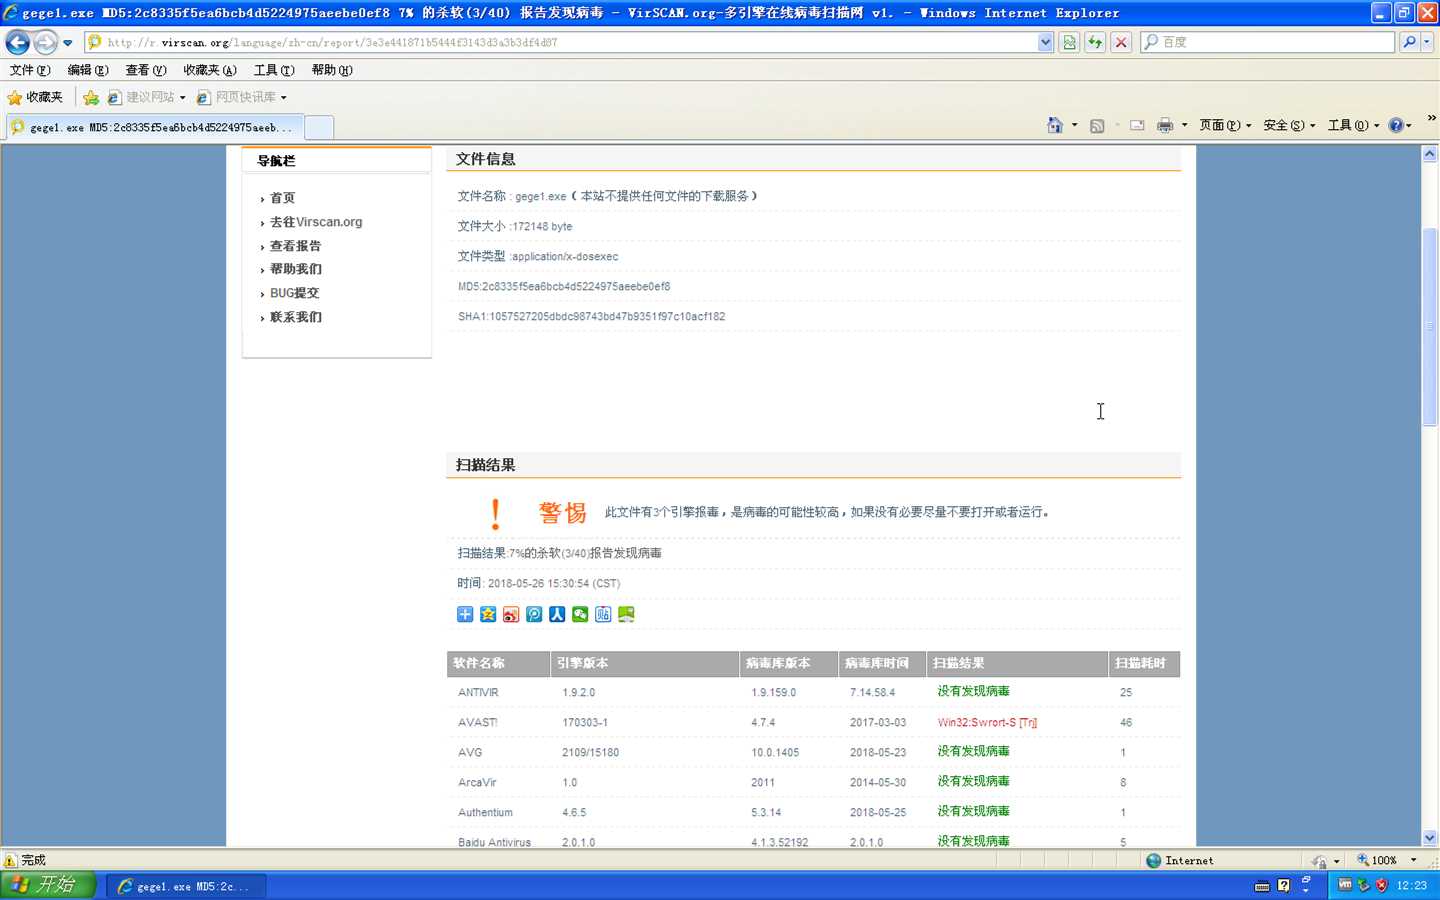The image size is (1440, 900).
Task: Click the vertical scrollbar thumb
Action: tap(1430, 327)
